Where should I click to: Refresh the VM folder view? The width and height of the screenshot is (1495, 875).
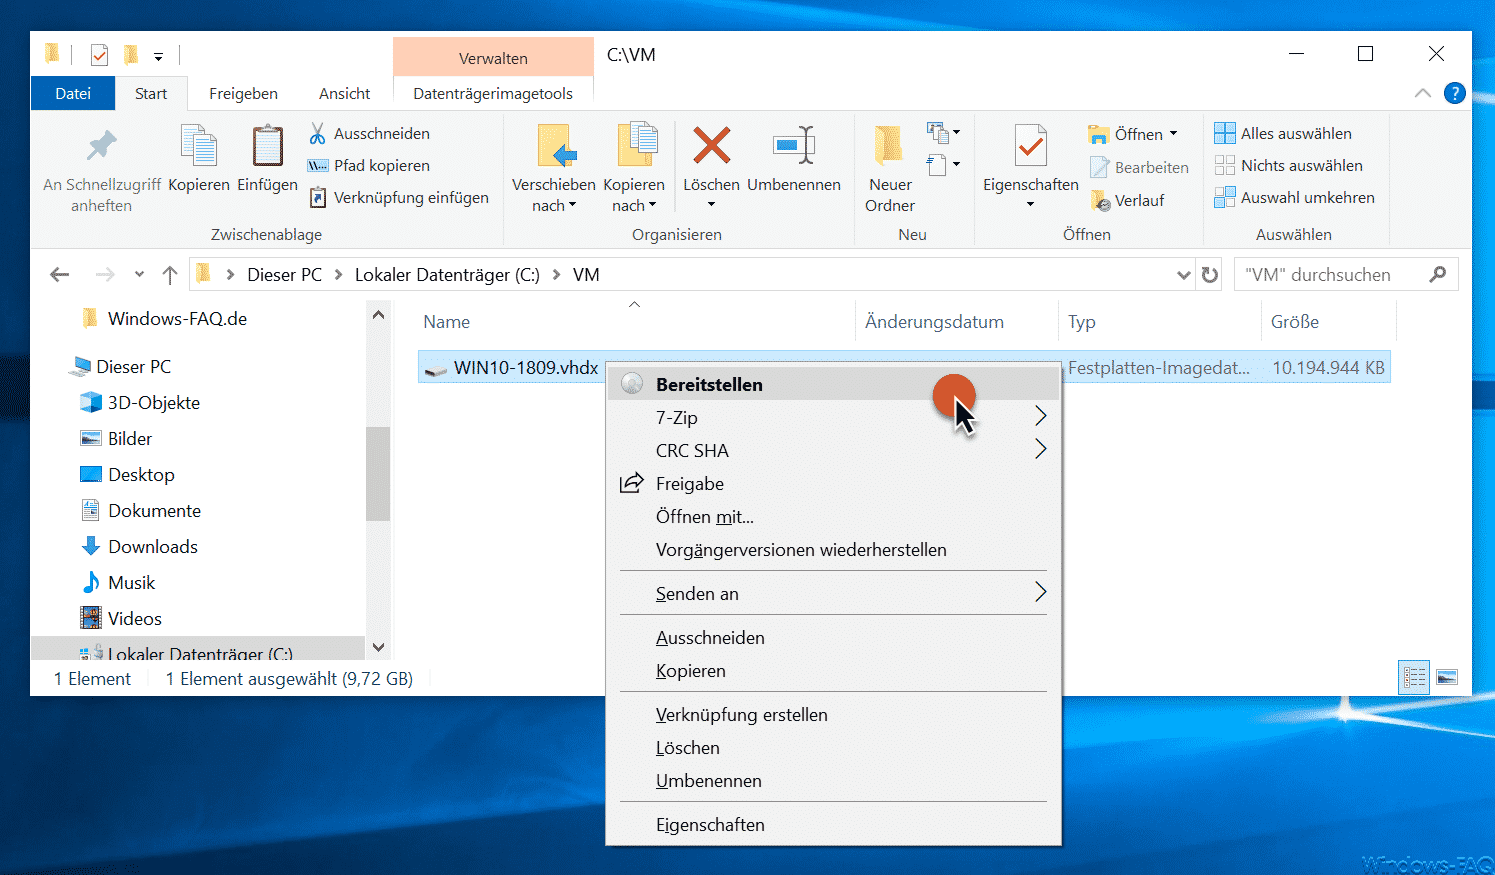tap(1210, 274)
